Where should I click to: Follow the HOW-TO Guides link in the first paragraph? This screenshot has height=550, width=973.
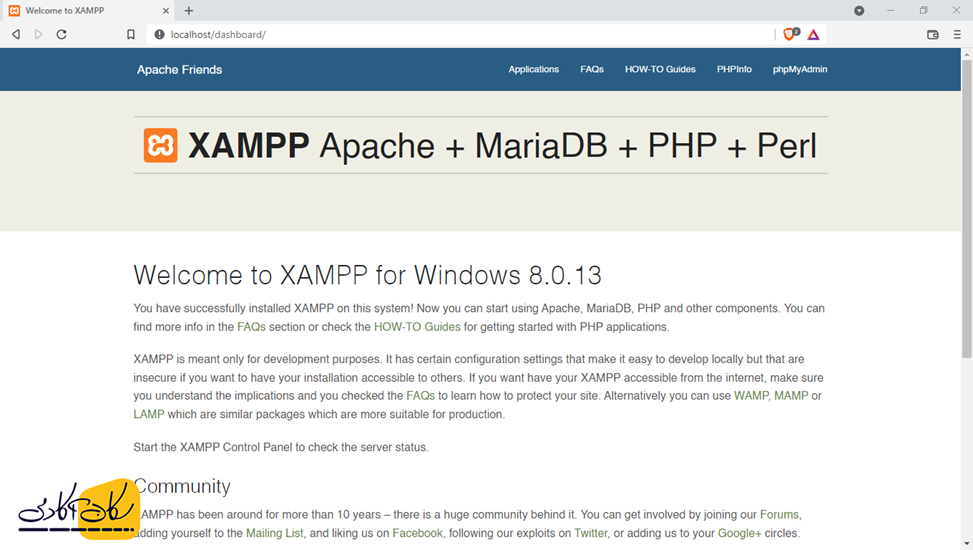coord(417,327)
